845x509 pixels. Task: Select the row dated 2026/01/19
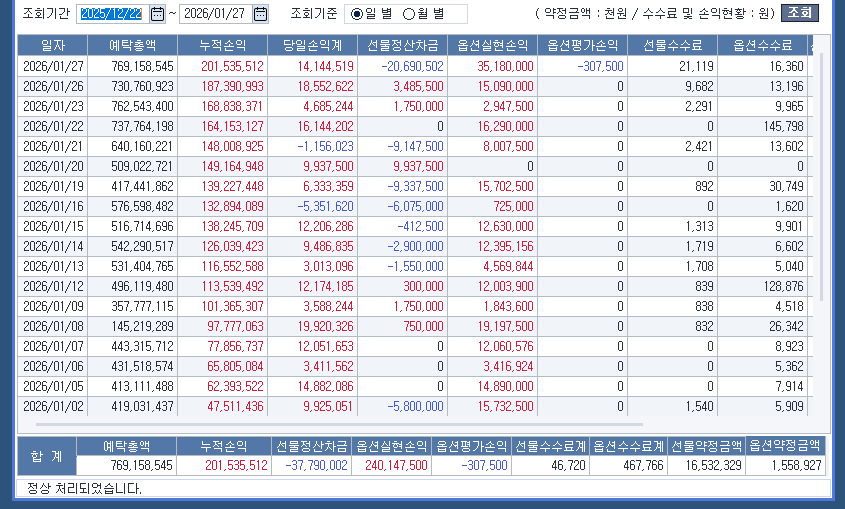pyautogui.click(x=415, y=186)
